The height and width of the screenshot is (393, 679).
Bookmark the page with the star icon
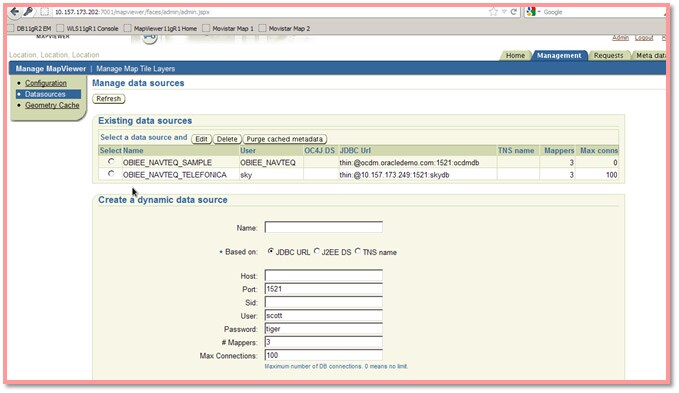point(493,12)
